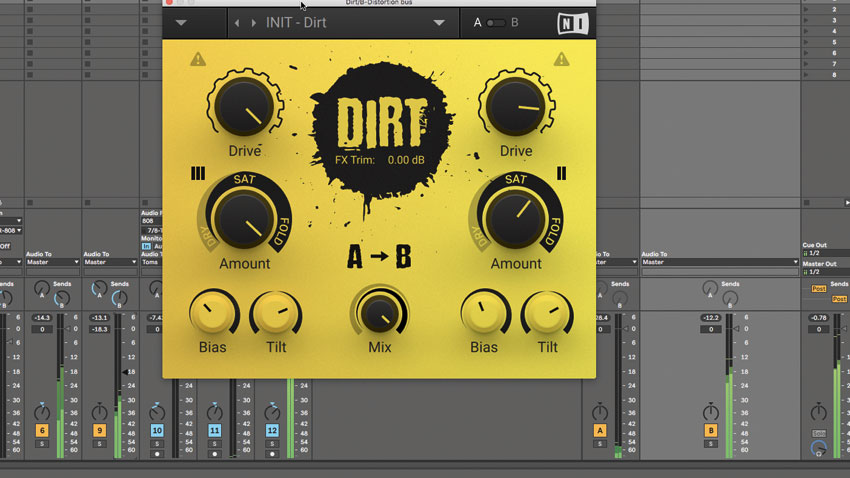Click the right Amount knob
The image size is (850, 478).
(x=516, y=218)
